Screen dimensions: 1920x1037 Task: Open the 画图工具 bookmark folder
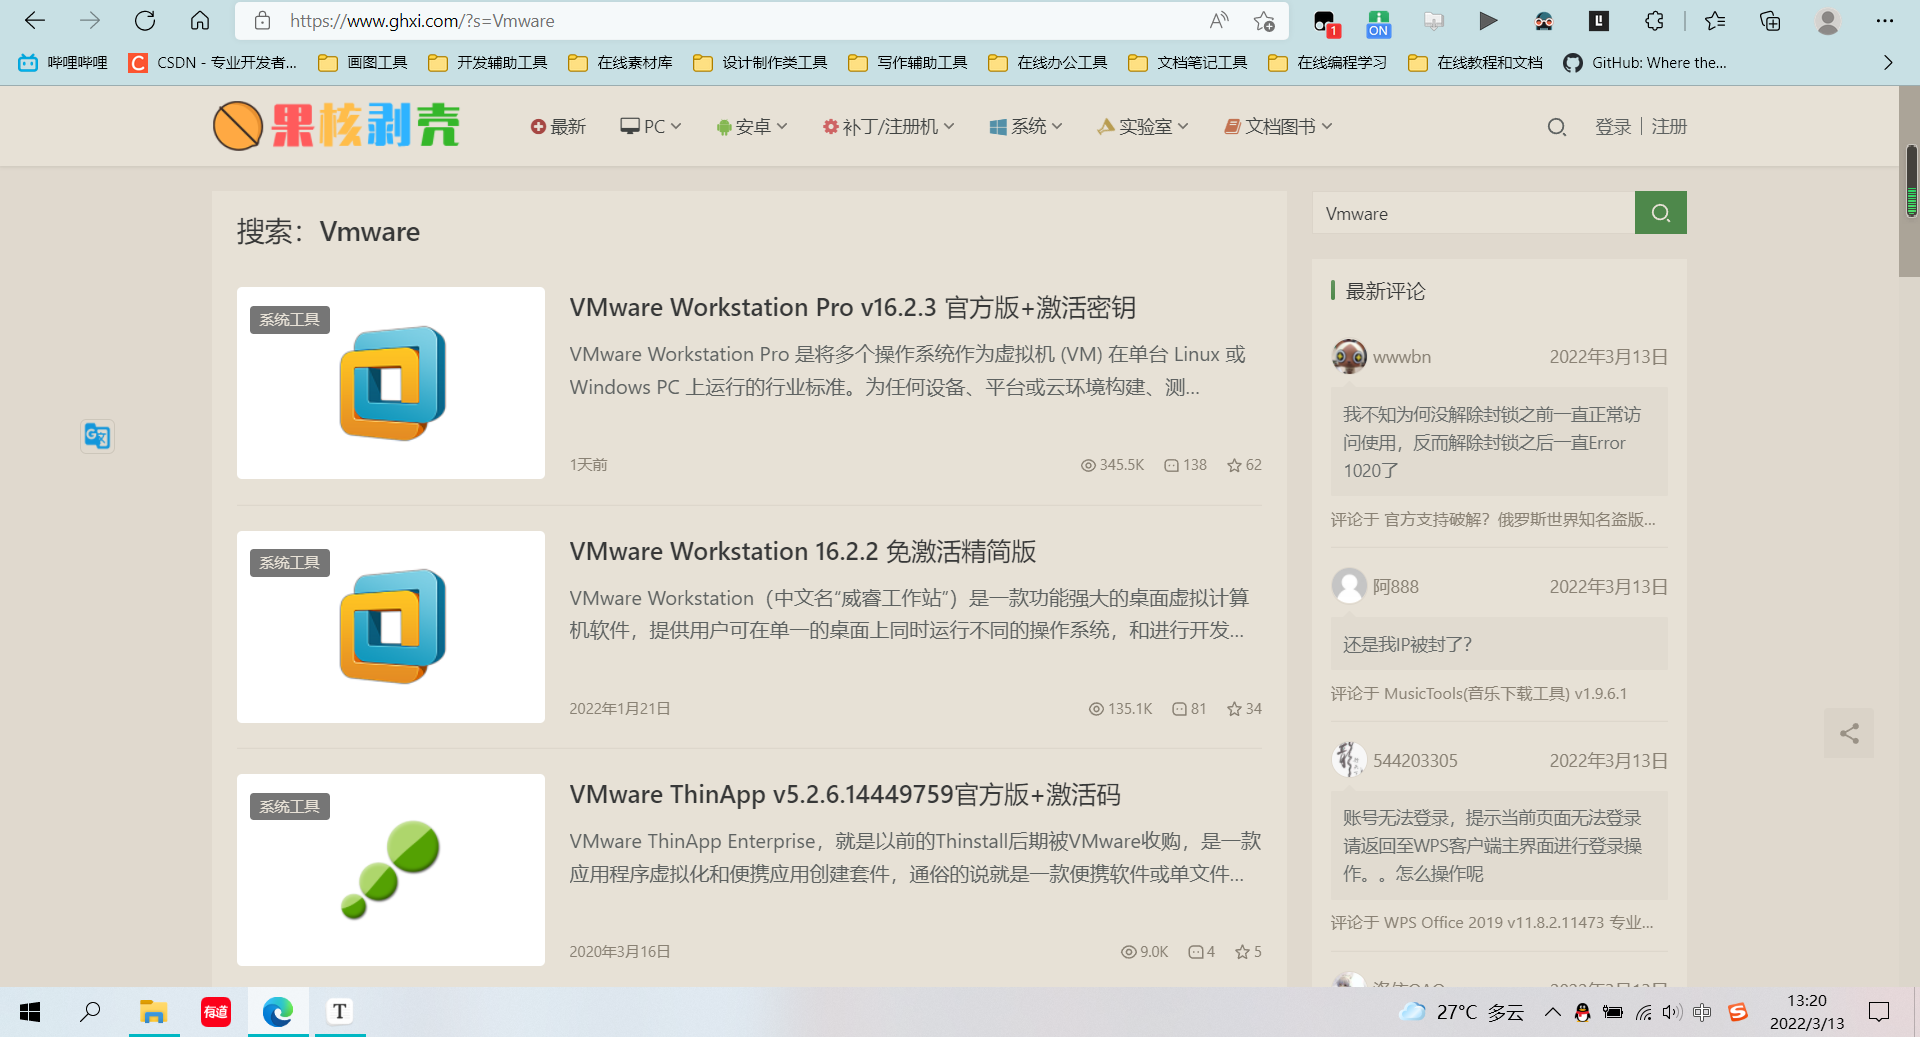pyautogui.click(x=363, y=62)
